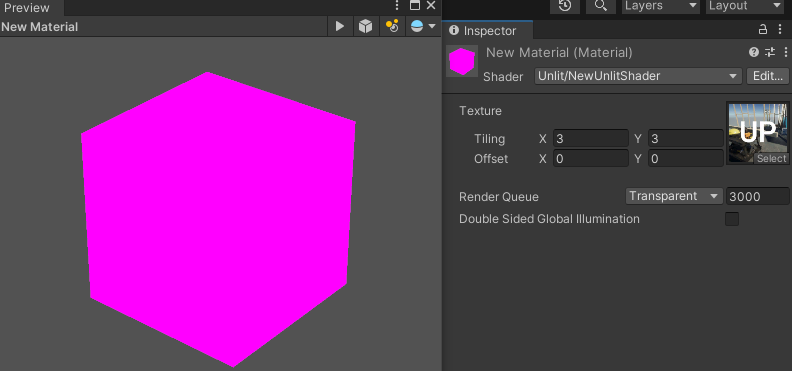The height and width of the screenshot is (371, 792).
Task: Enable Double Sided Global Illumination checkbox
Action: pos(732,219)
